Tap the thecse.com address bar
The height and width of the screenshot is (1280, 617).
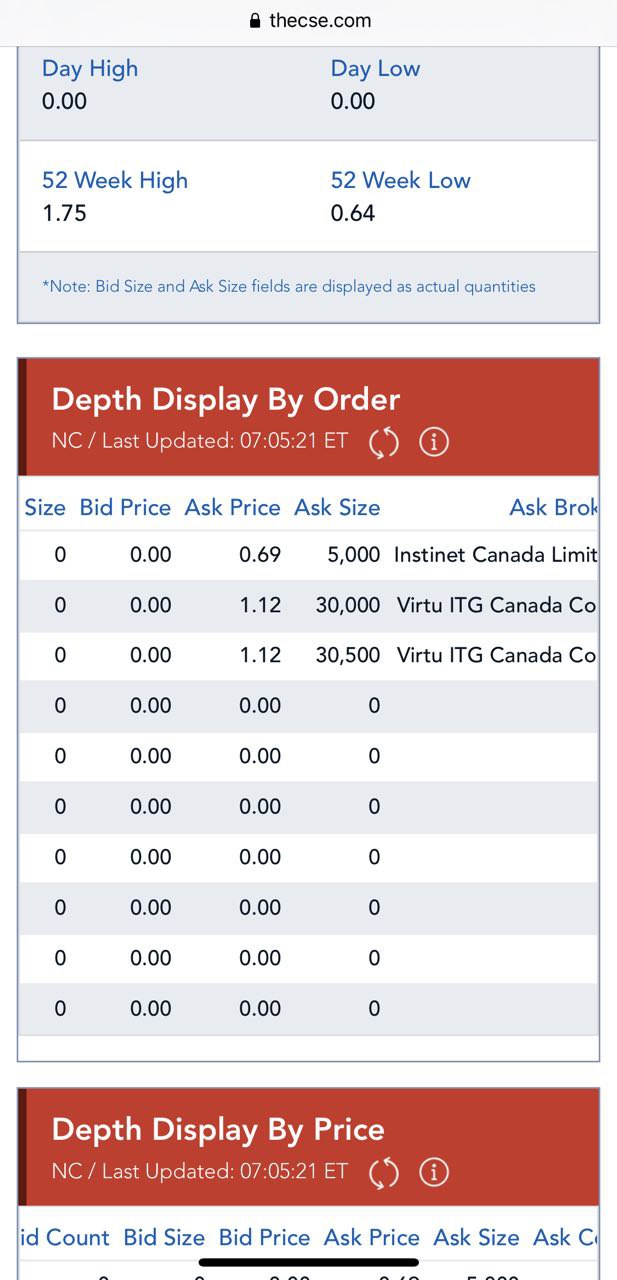coord(320,21)
